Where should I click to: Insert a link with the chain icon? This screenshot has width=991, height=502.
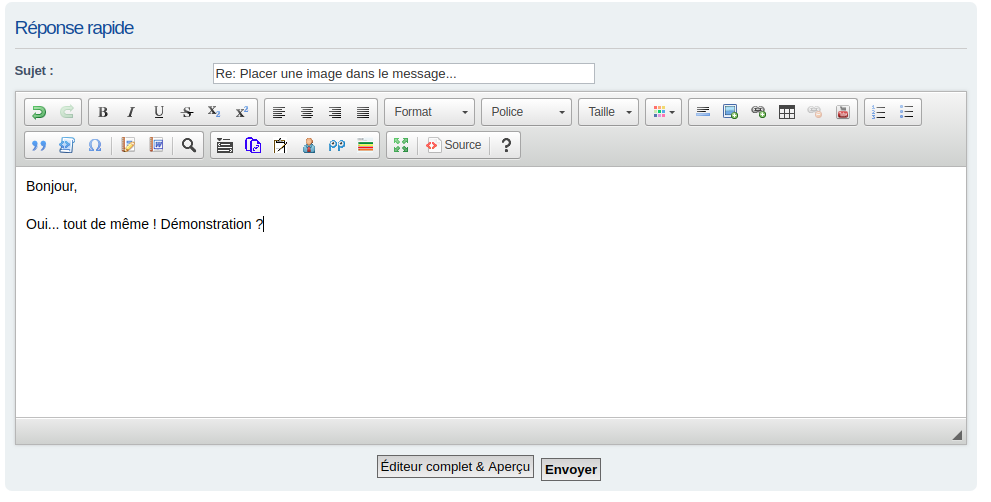point(758,112)
